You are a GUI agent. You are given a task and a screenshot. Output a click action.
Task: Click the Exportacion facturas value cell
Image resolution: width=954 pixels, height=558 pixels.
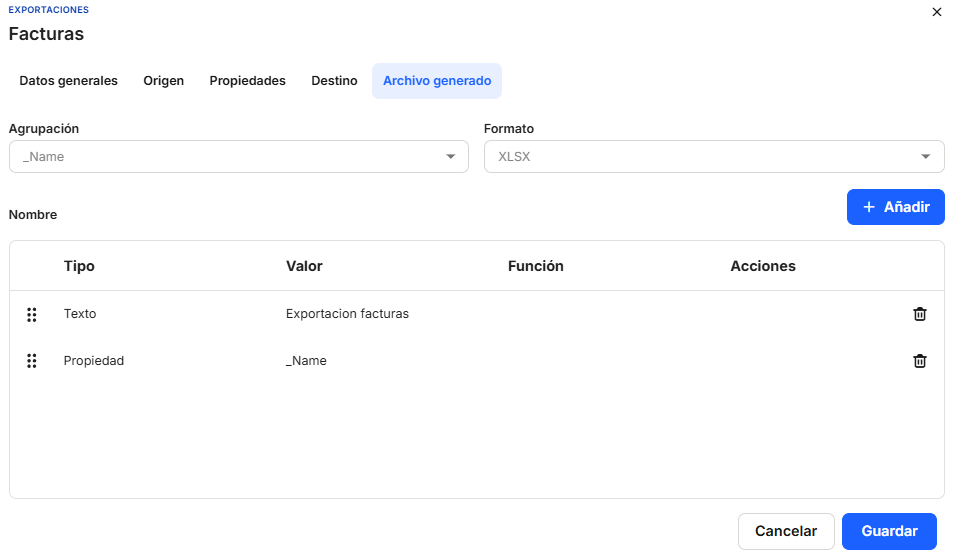coord(347,314)
